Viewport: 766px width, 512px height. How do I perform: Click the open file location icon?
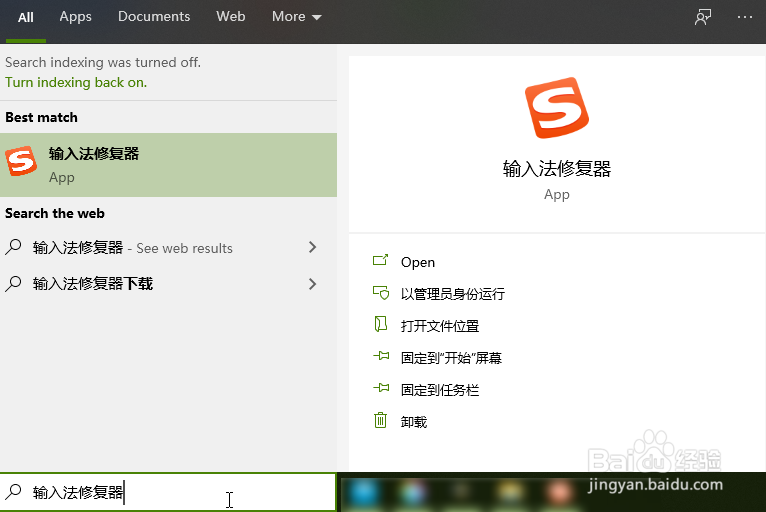pyautogui.click(x=381, y=324)
